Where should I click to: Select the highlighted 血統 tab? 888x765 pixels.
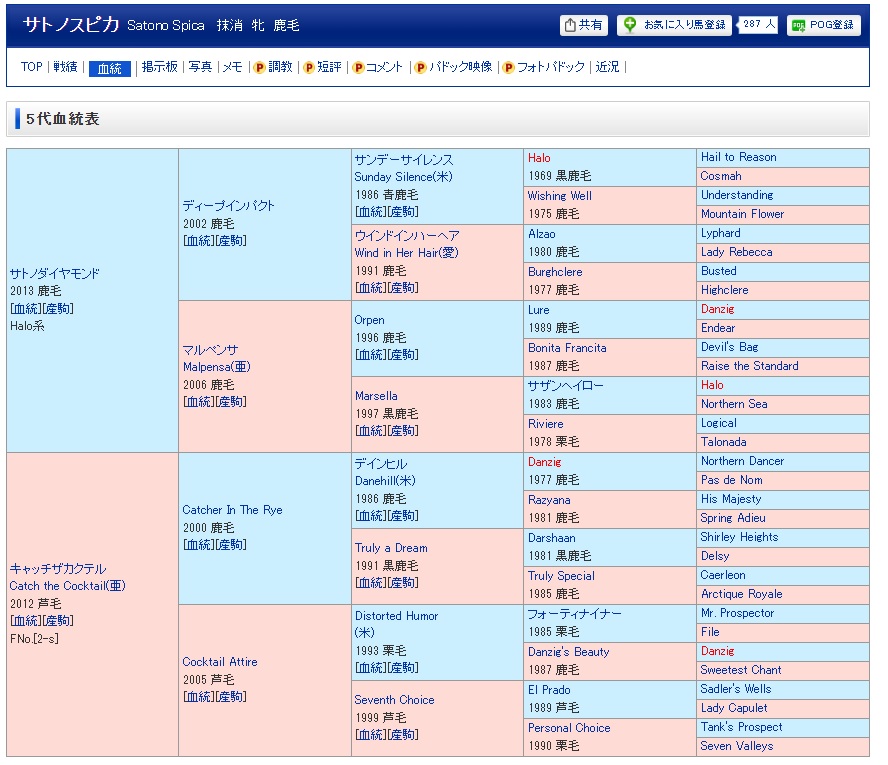[x=109, y=68]
